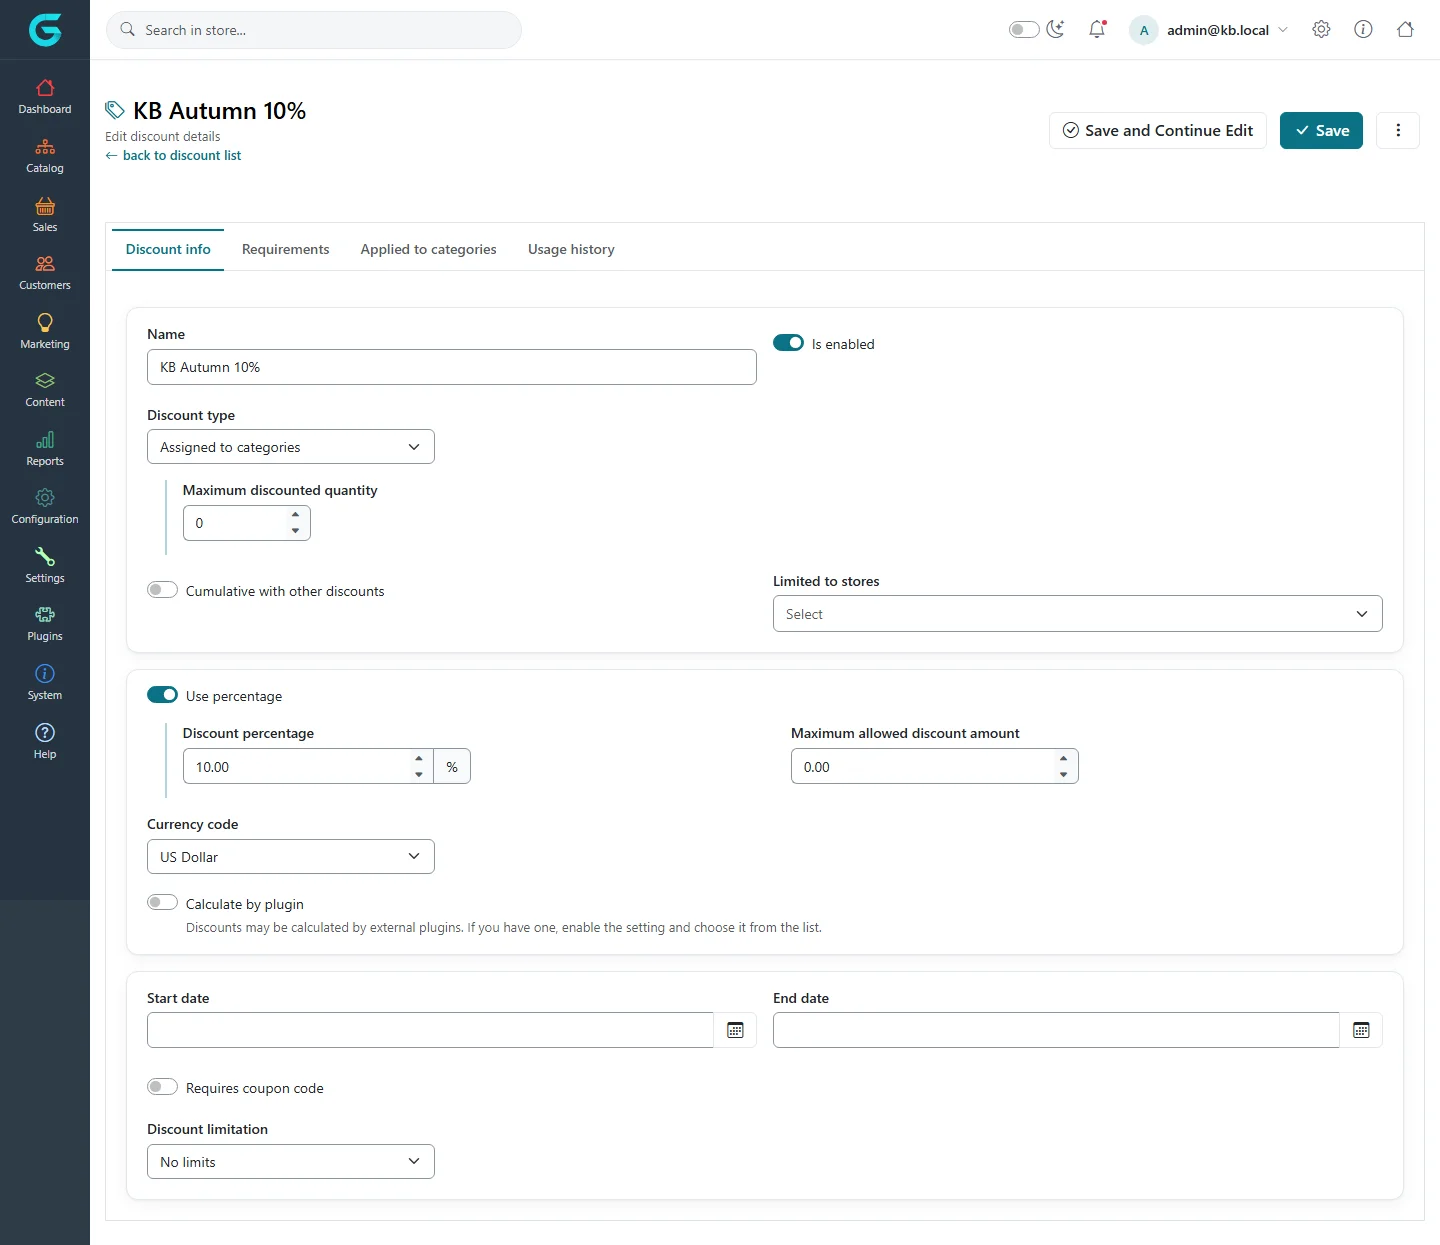
Task: Enable Calculate by plugin switch
Action: [162, 903]
